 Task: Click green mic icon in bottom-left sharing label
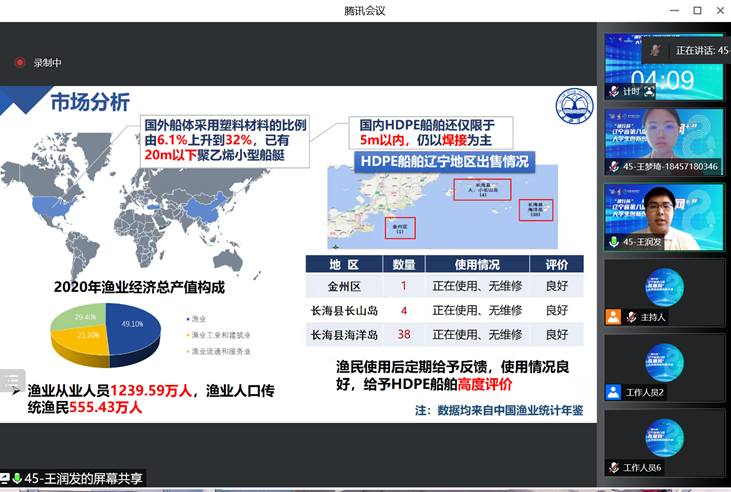[17, 478]
